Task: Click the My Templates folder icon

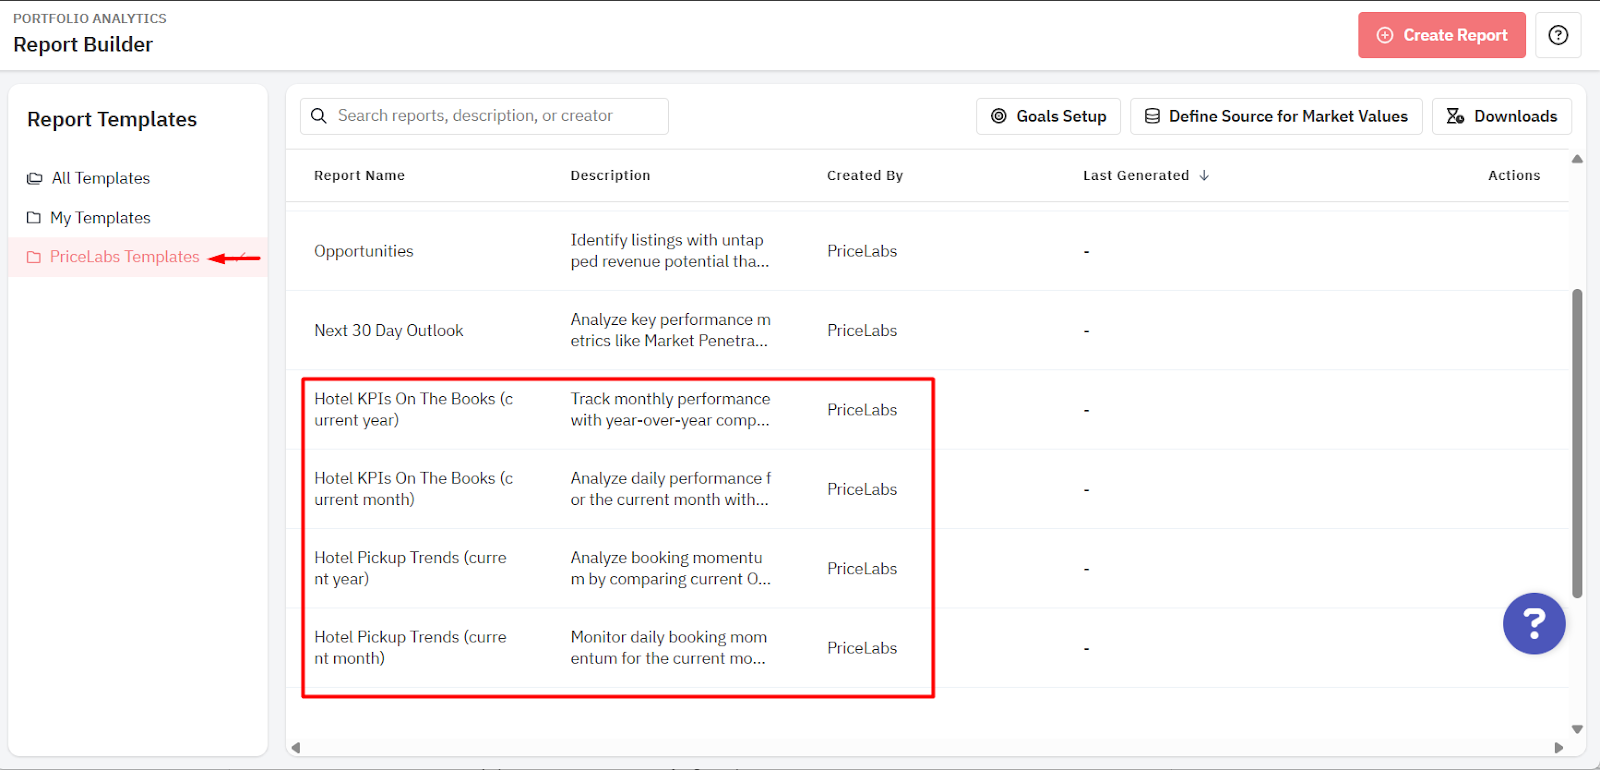Action: (34, 217)
